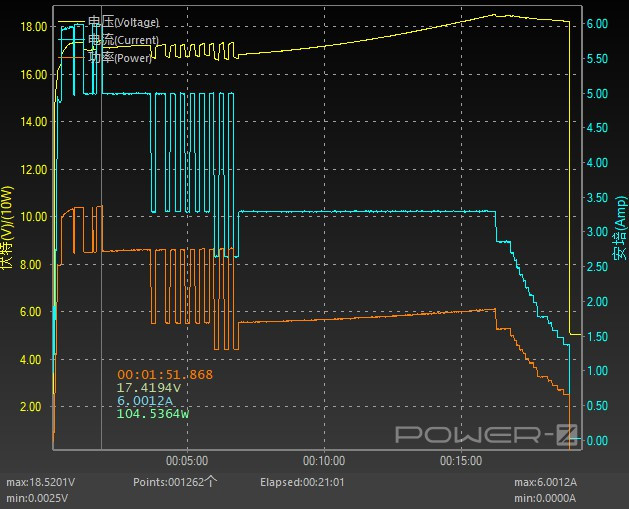Click the yellow Voltage legend line swatch
This screenshot has width=629, height=509.
pos(72,22)
